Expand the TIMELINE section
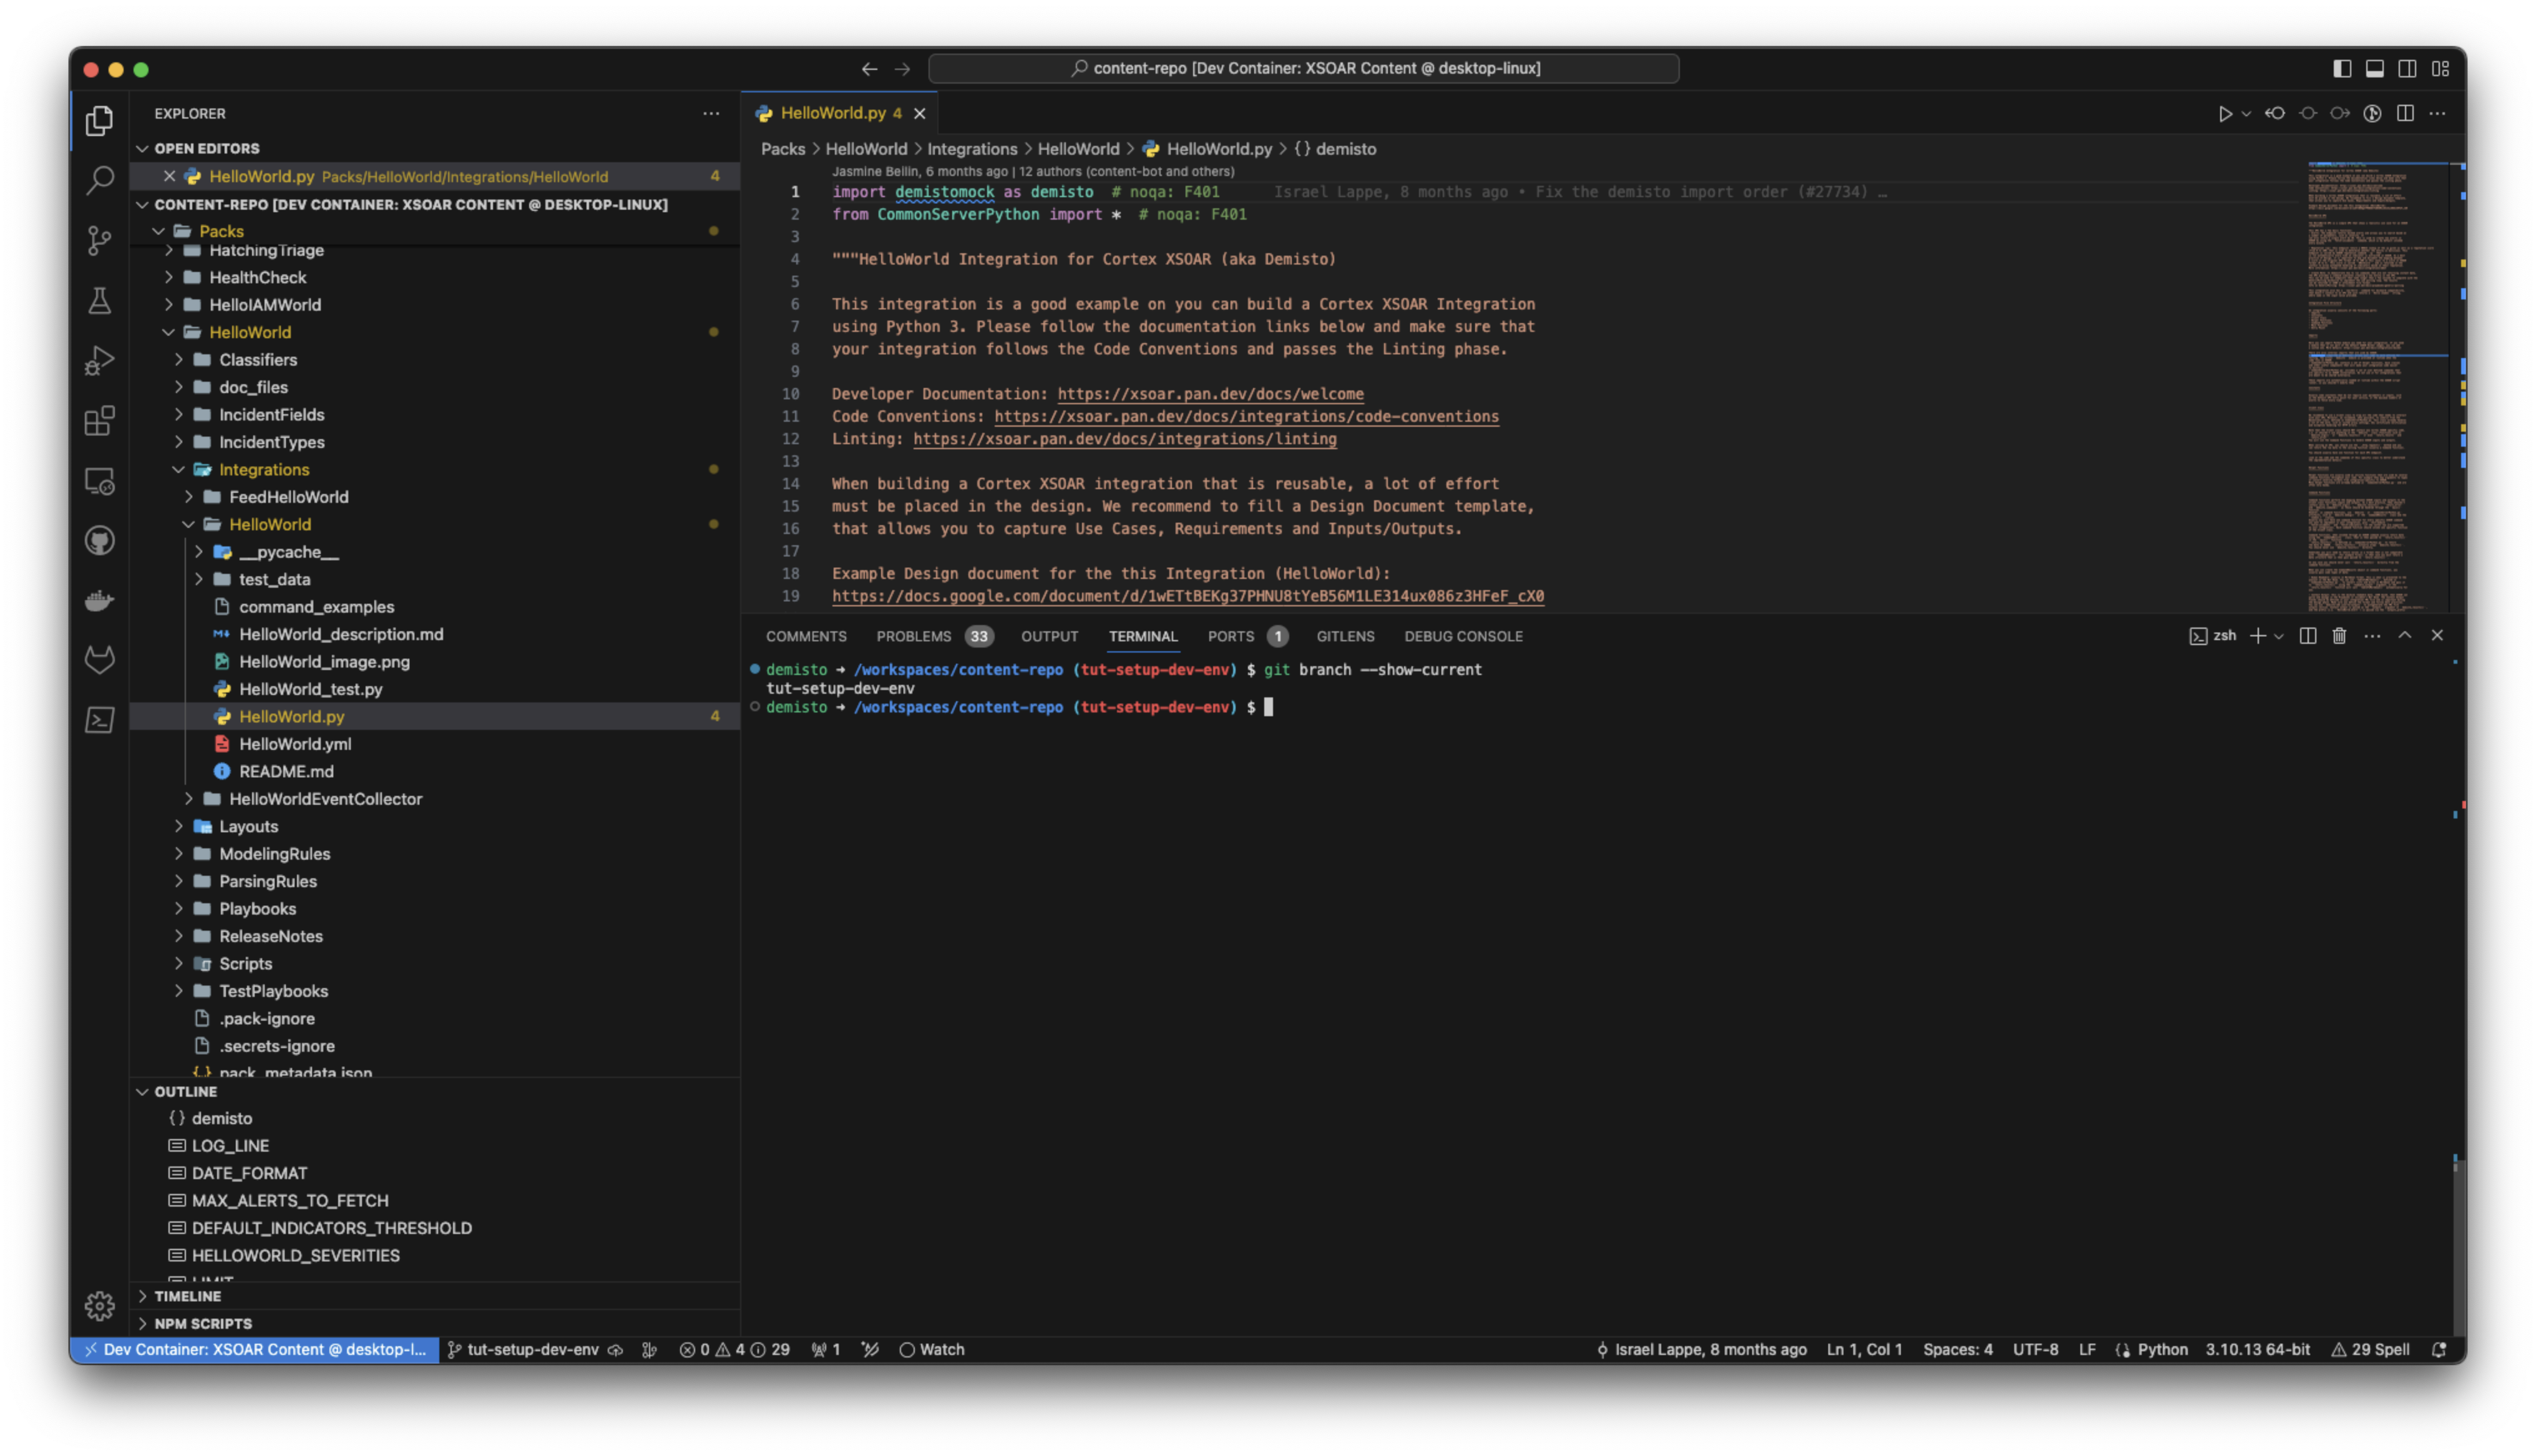This screenshot has width=2536, height=1456. (x=187, y=1296)
